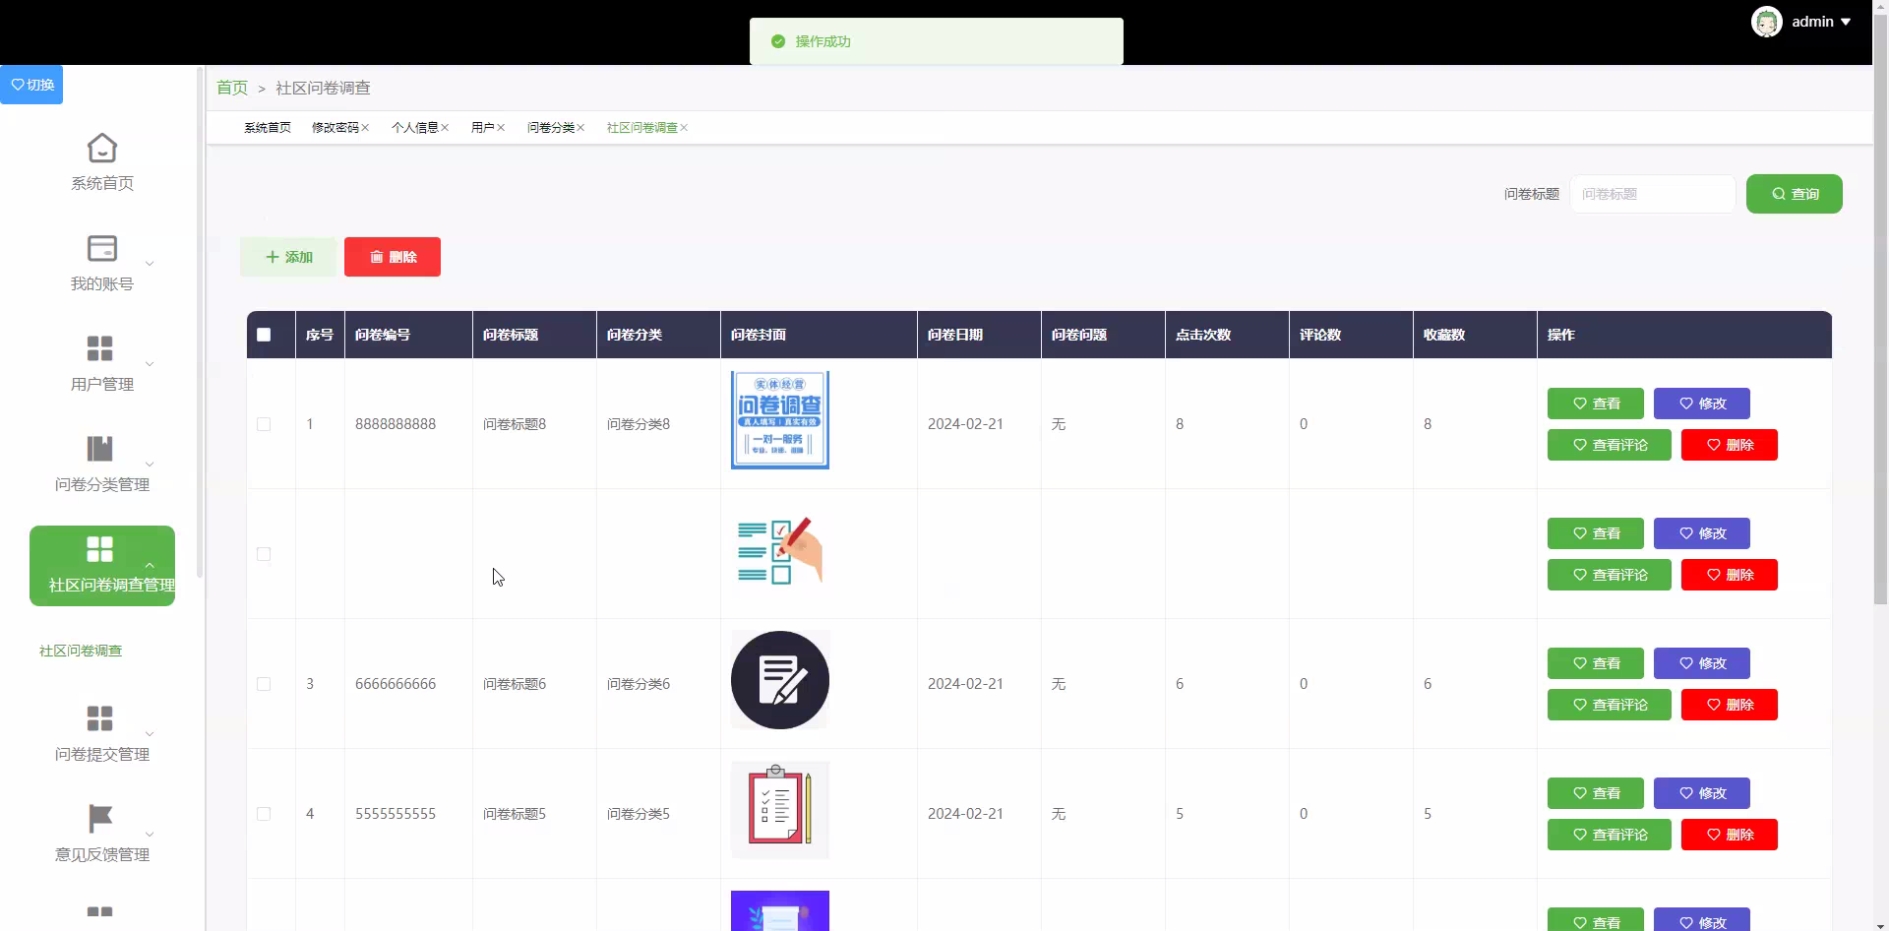The image size is (1889, 931).
Task: Switch to the 用户 tab
Action: click(482, 128)
